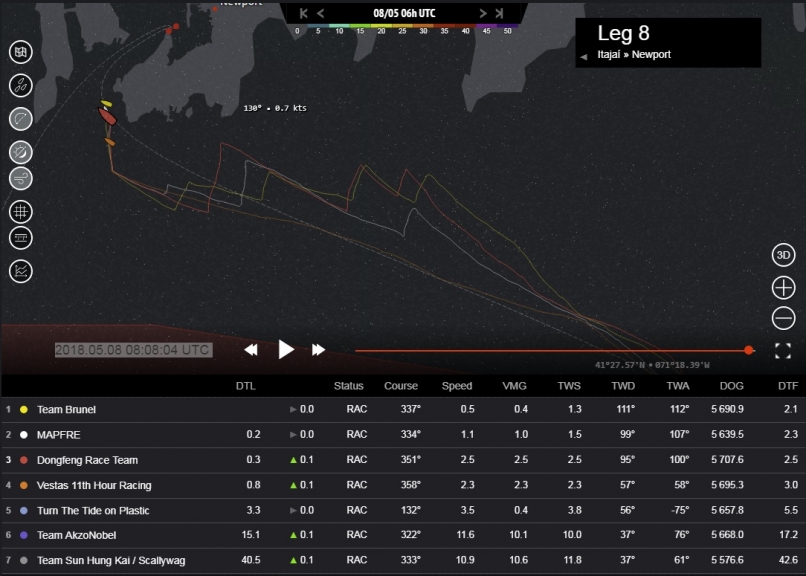
Task: Open the map layers icon
Action: (x=21, y=52)
